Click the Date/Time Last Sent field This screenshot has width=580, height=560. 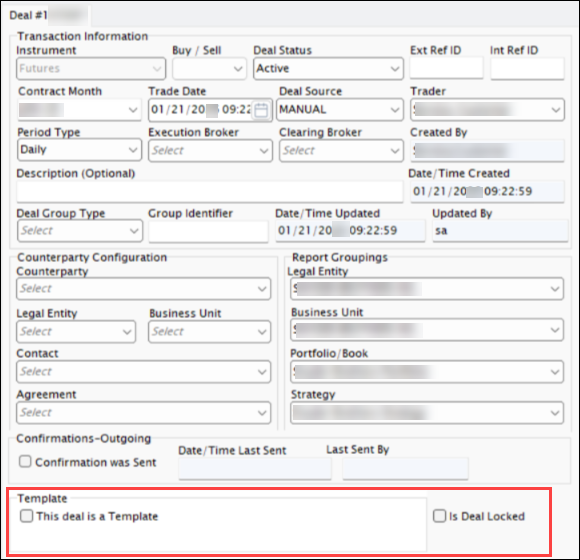point(255,468)
